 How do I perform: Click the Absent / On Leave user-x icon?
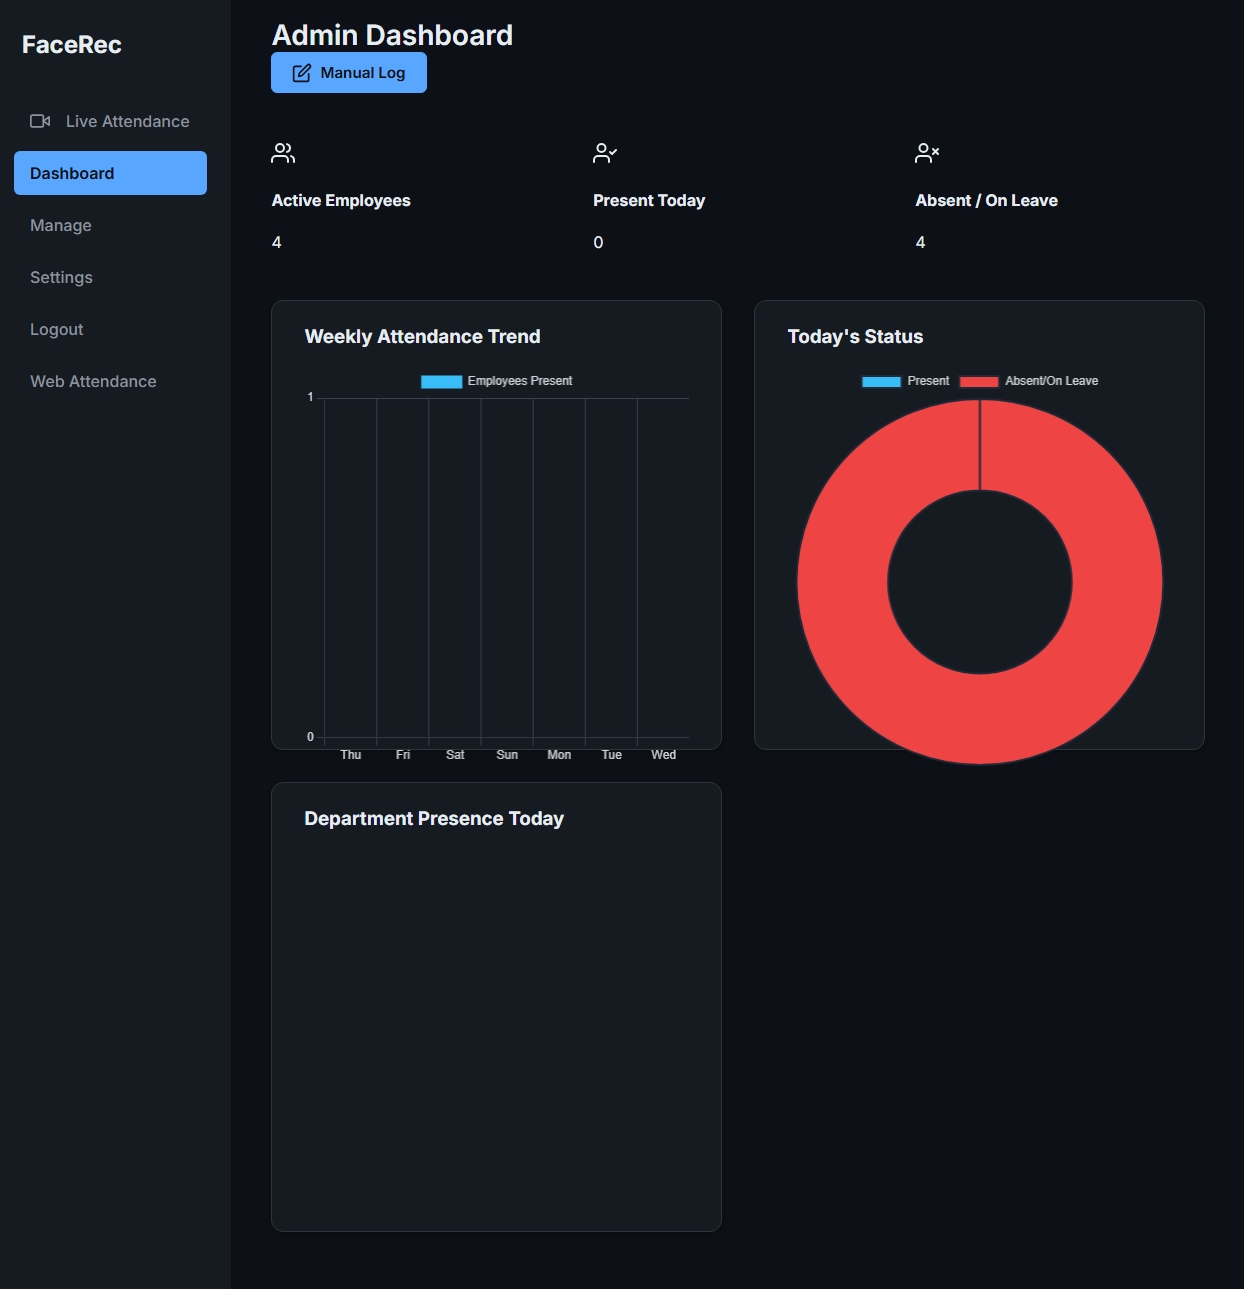(927, 153)
